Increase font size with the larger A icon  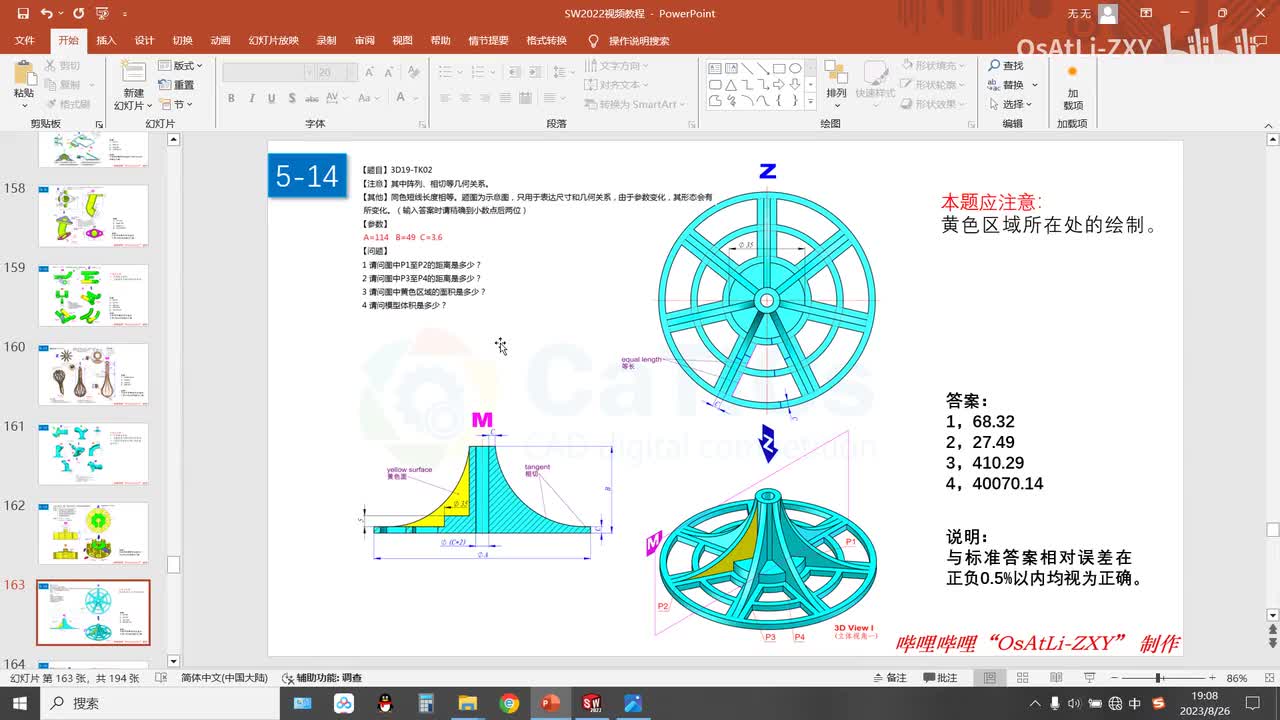point(370,72)
